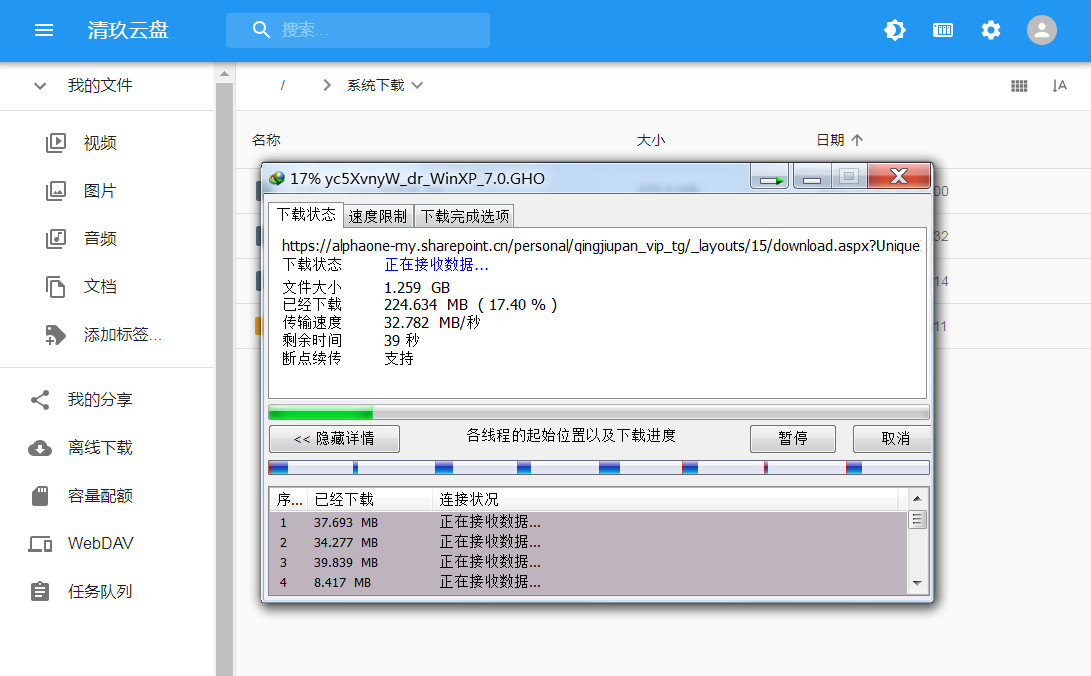Click the 32.782 MB/秒 transfer speed value
The width and height of the screenshot is (1091, 676).
432,323
